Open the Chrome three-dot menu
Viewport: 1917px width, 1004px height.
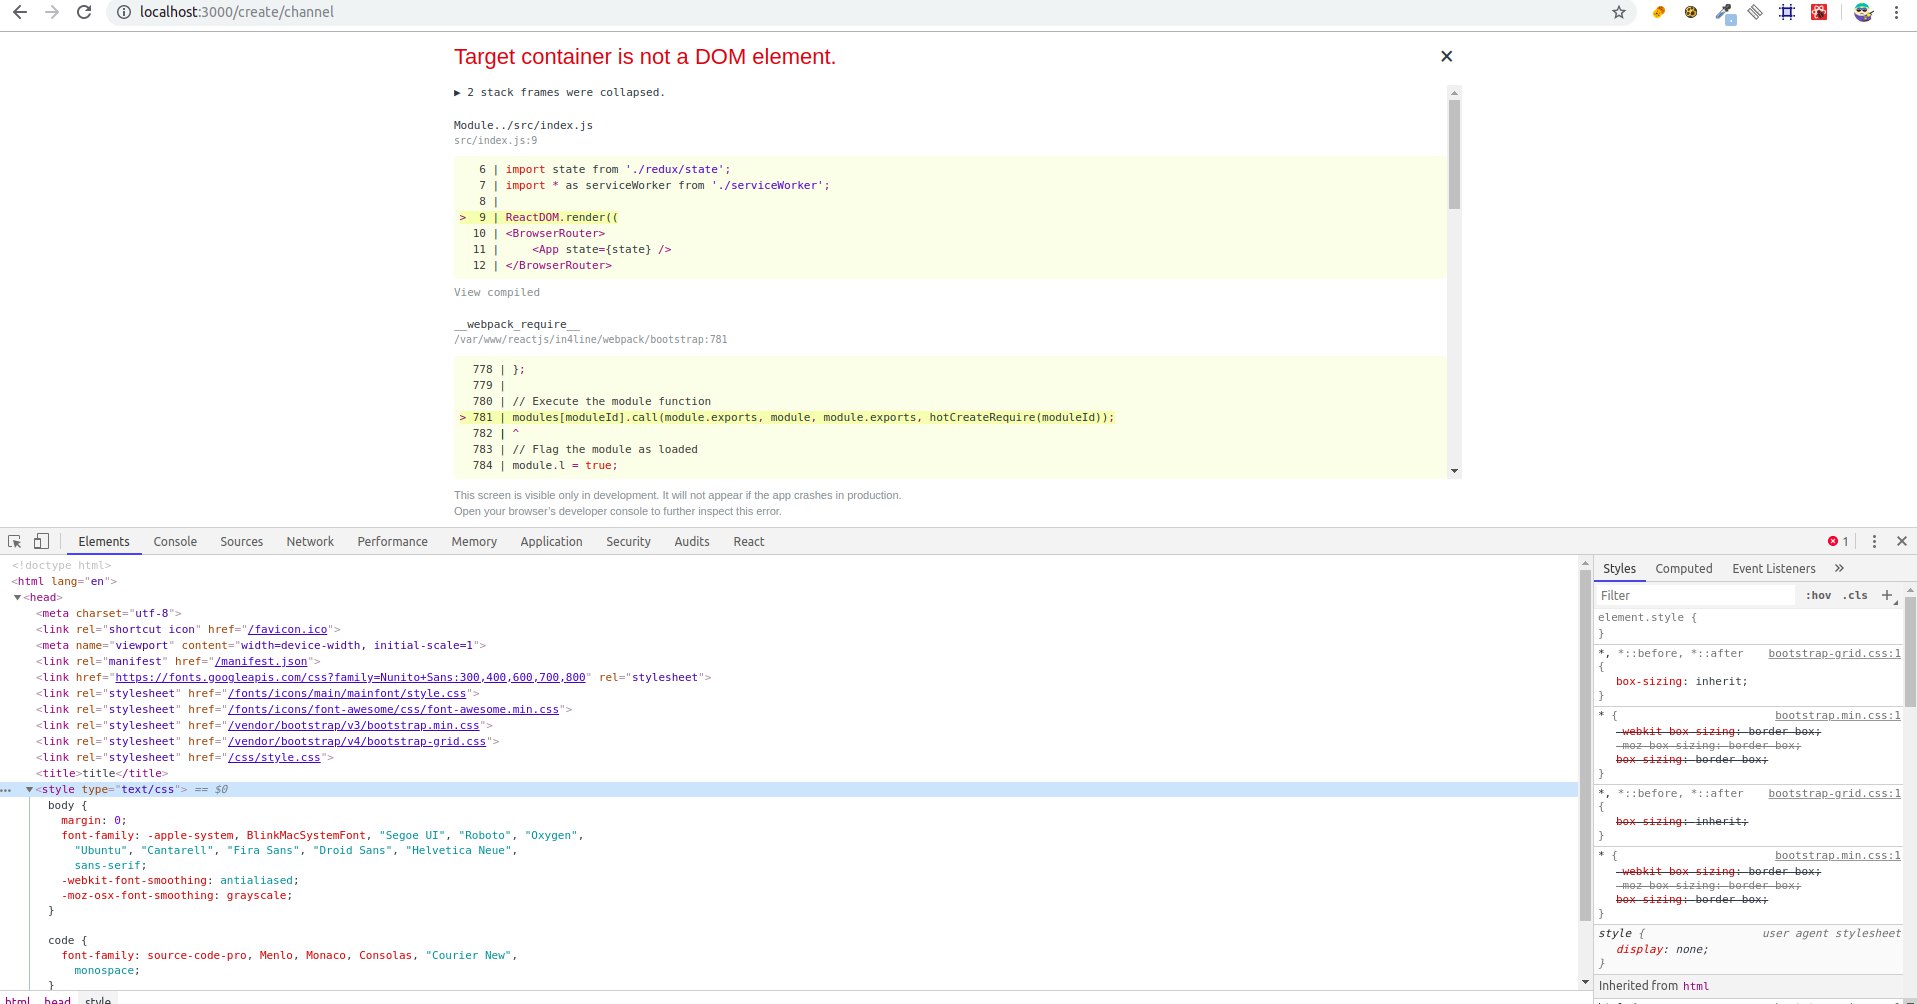click(x=1896, y=12)
